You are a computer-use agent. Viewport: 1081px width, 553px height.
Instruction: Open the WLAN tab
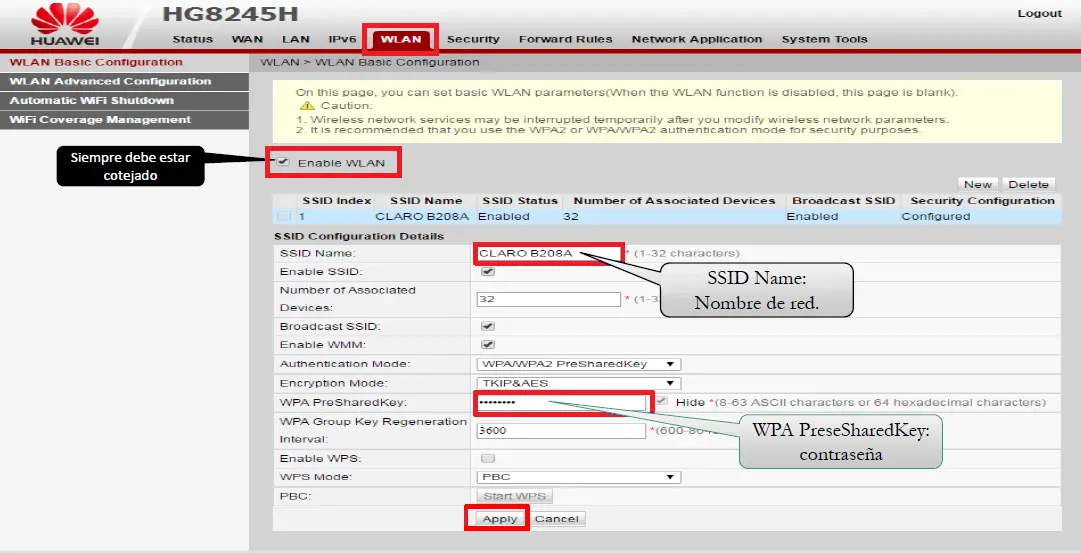[x=401, y=39]
